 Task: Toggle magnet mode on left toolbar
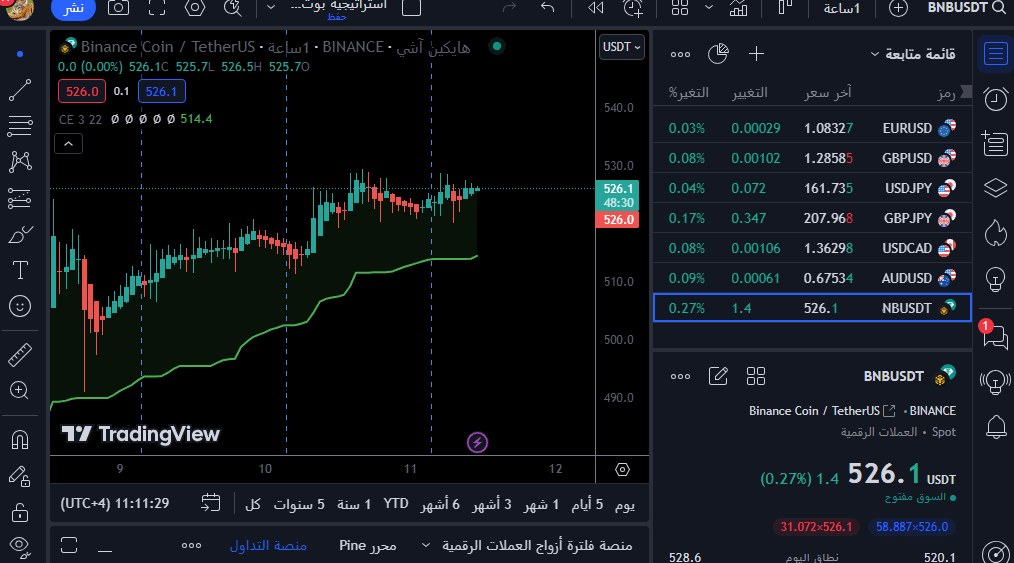[x=20, y=440]
